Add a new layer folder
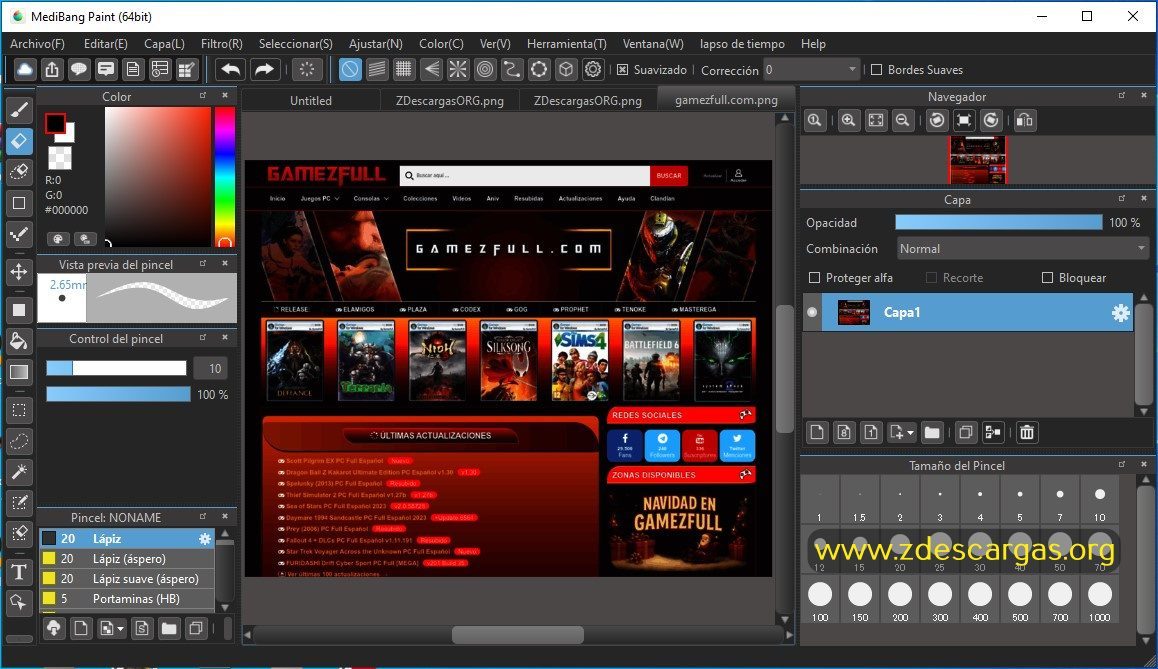Screen dimensions: 1158x669 (x=932, y=432)
